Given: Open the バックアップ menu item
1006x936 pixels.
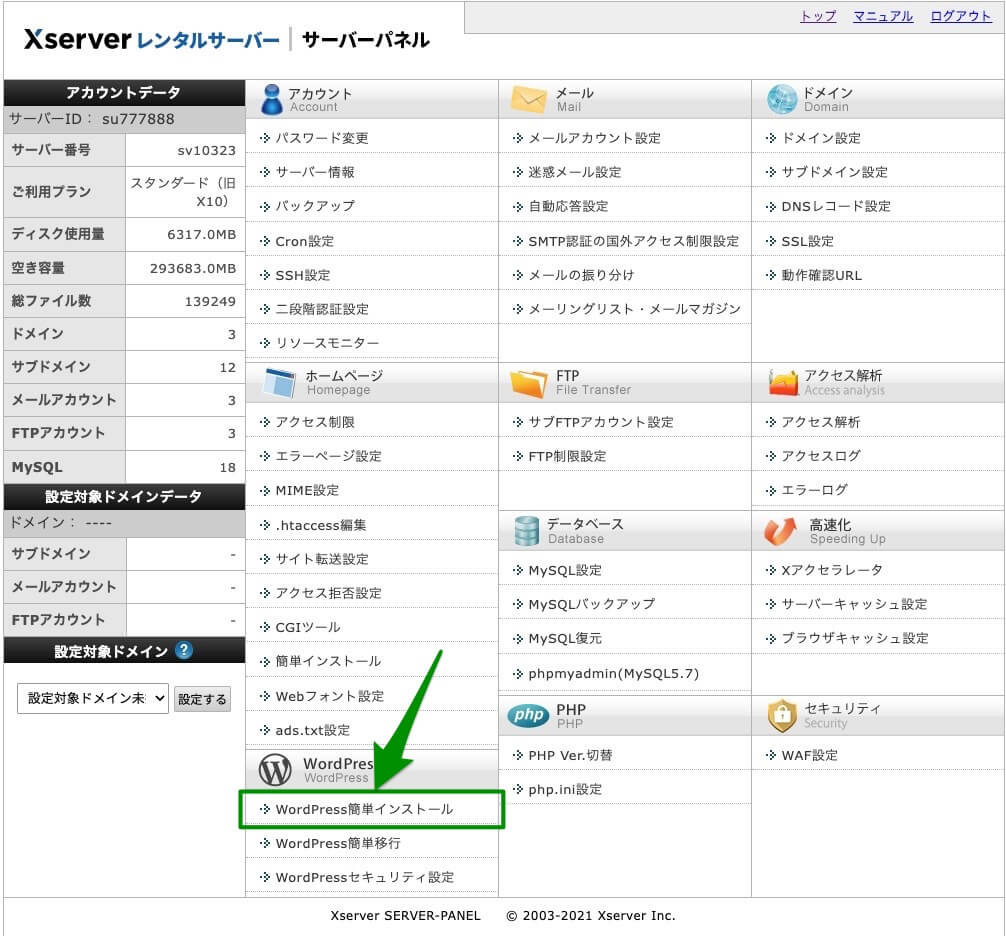Looking at the screenshot, I should pos(315,207).
